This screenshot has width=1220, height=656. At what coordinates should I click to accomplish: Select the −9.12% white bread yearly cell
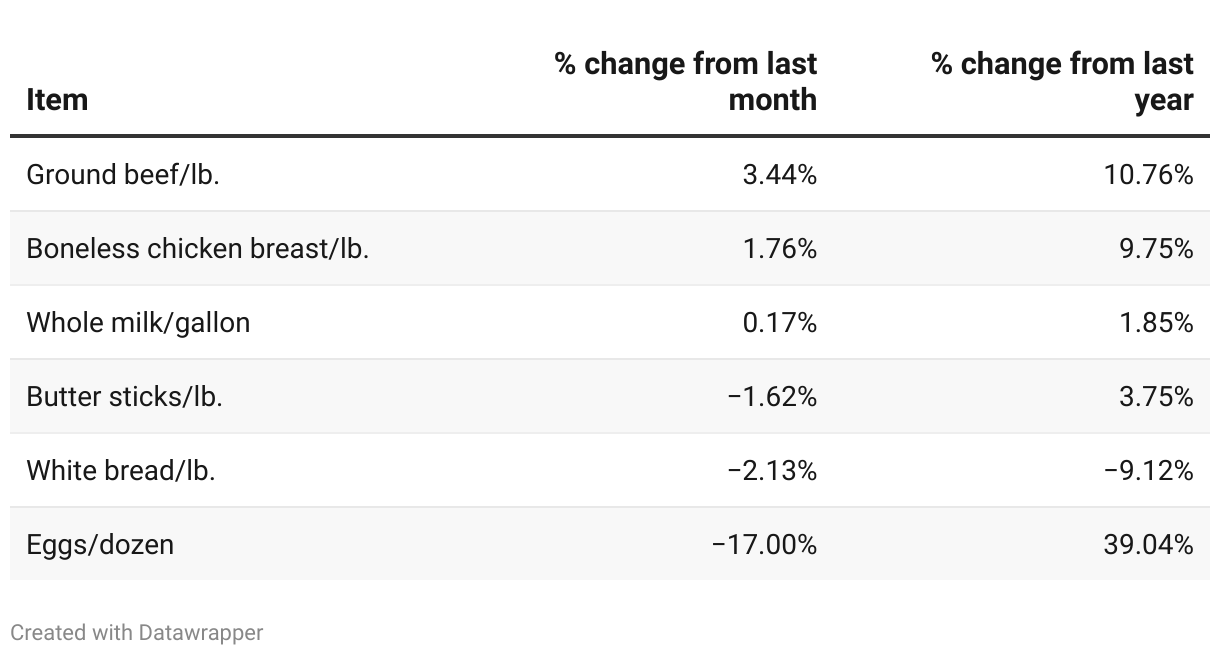click(x=1148, y=471)
